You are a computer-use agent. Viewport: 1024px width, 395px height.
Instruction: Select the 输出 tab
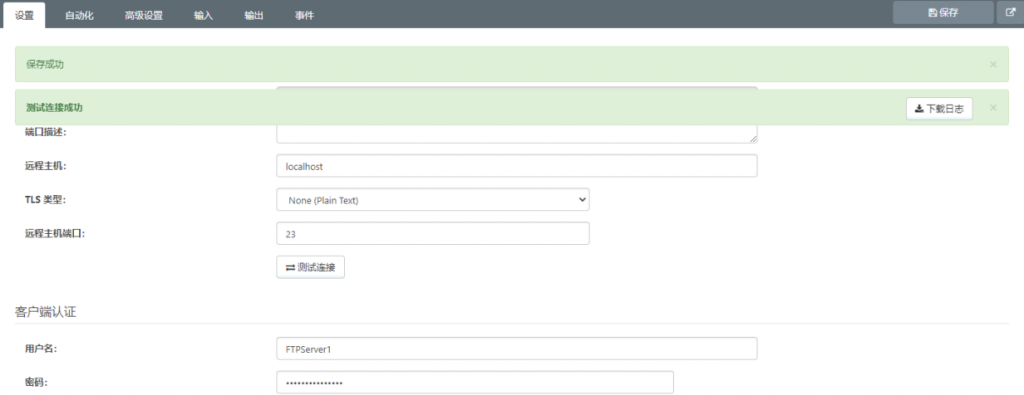tap(254, 16)
